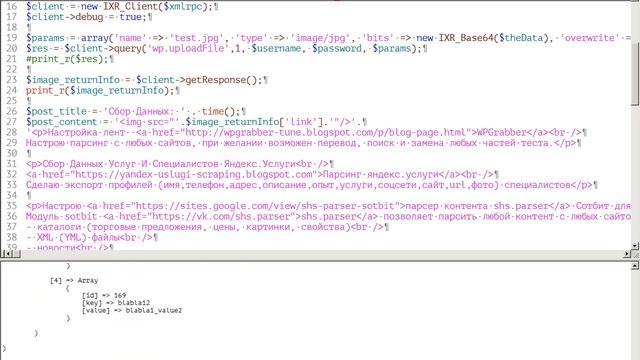The width and height of the screenshot is (640, 360).
Task: Click 'getResponse()' call on line 23
Action: click(x=221, y=80)
